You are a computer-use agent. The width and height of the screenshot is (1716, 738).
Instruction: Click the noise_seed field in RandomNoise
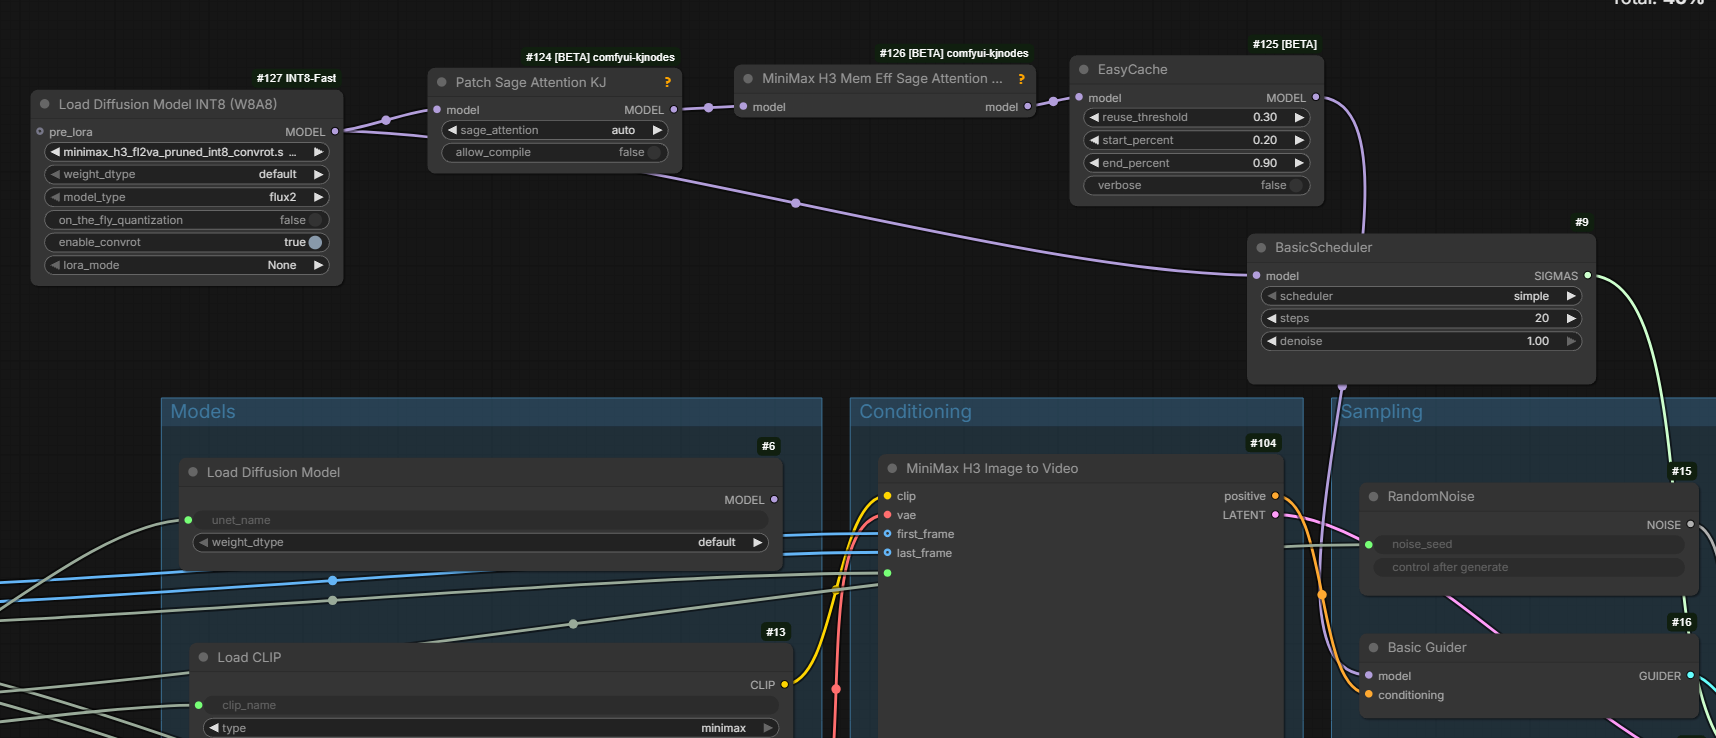1528,544
